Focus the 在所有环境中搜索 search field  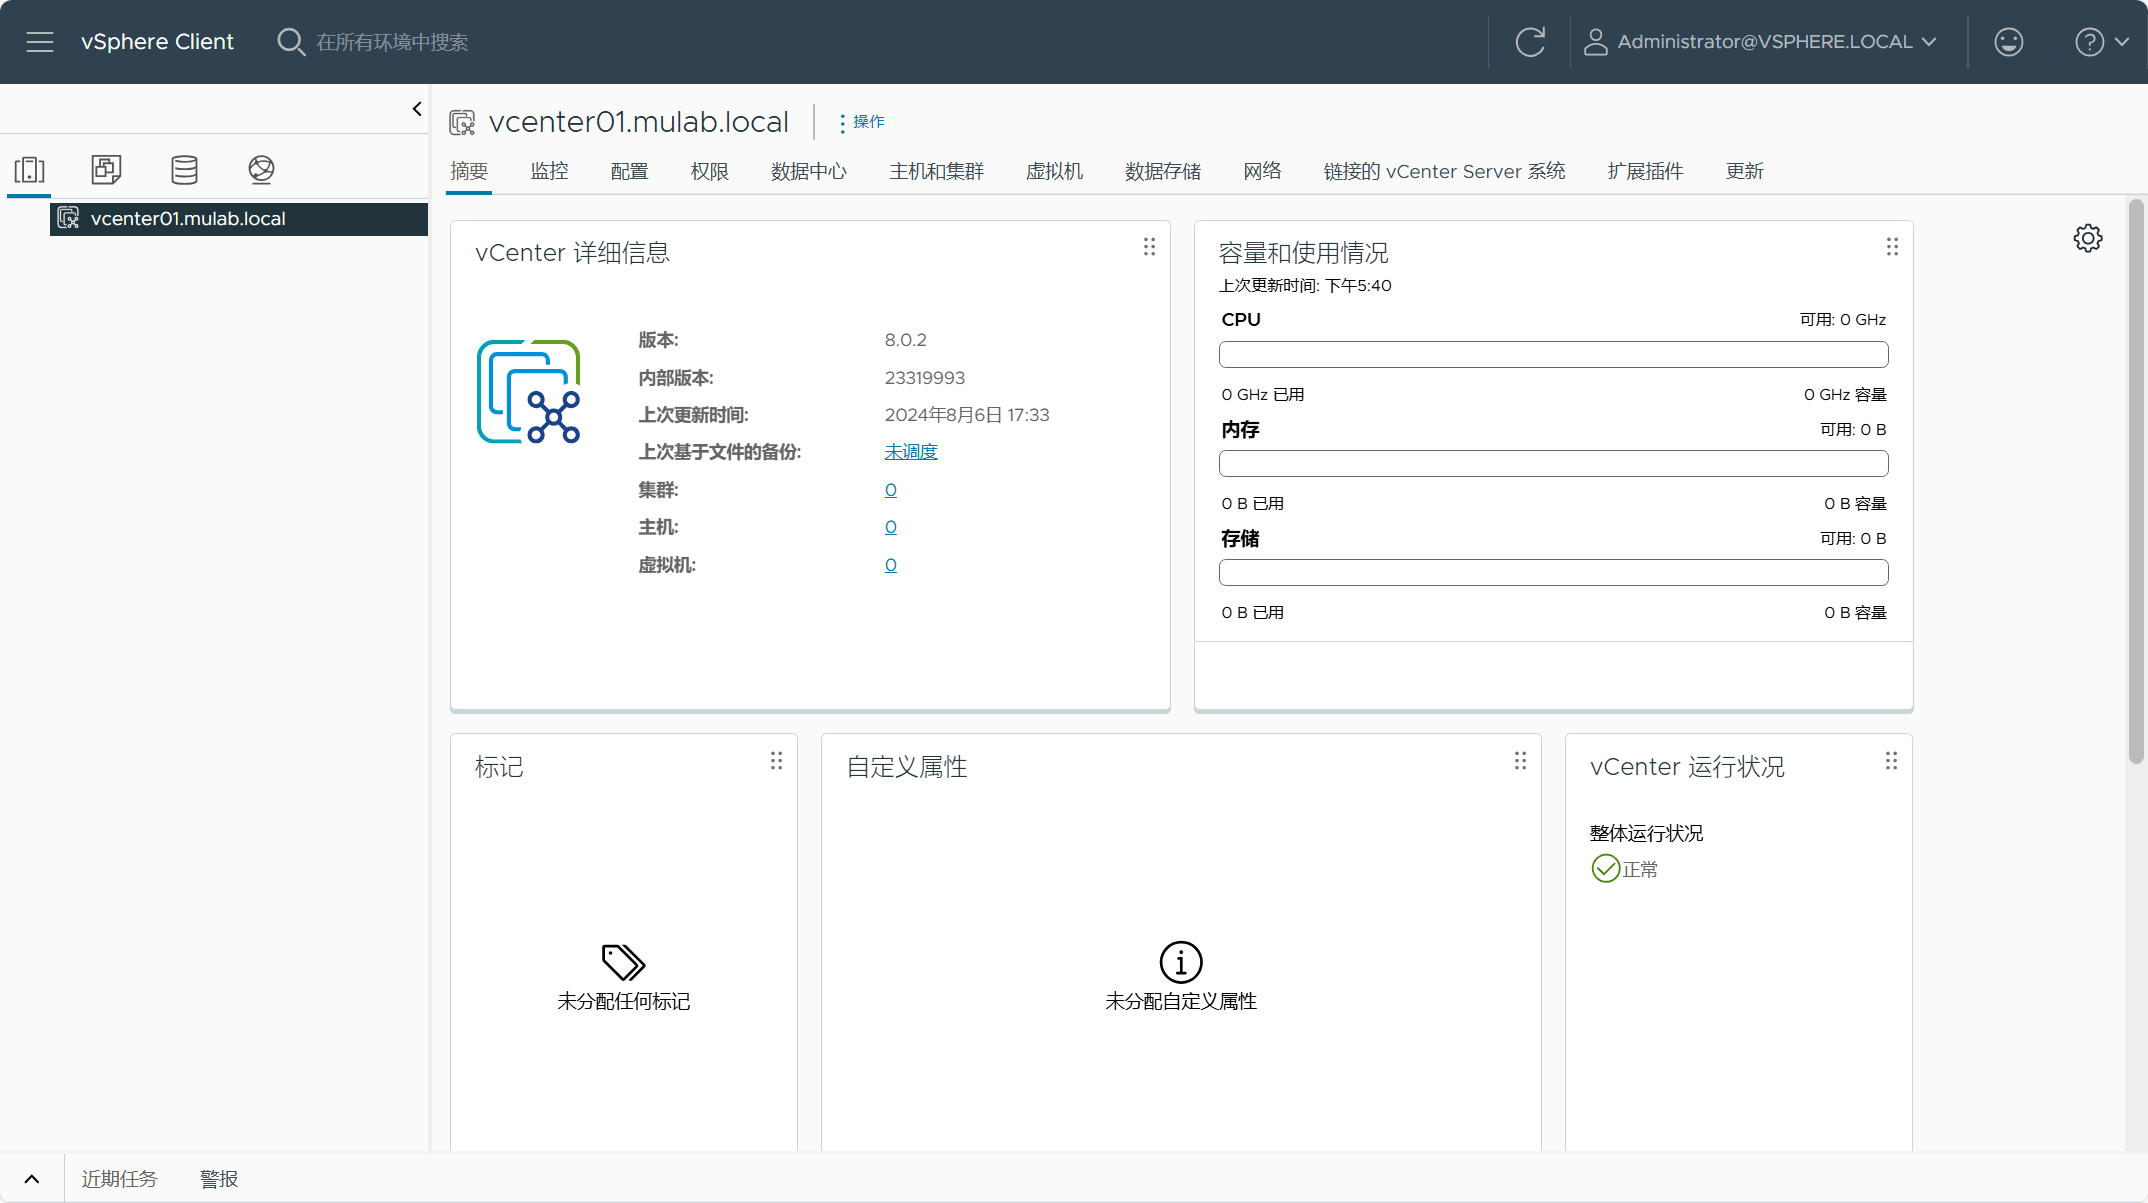click(x=392, y=42)
